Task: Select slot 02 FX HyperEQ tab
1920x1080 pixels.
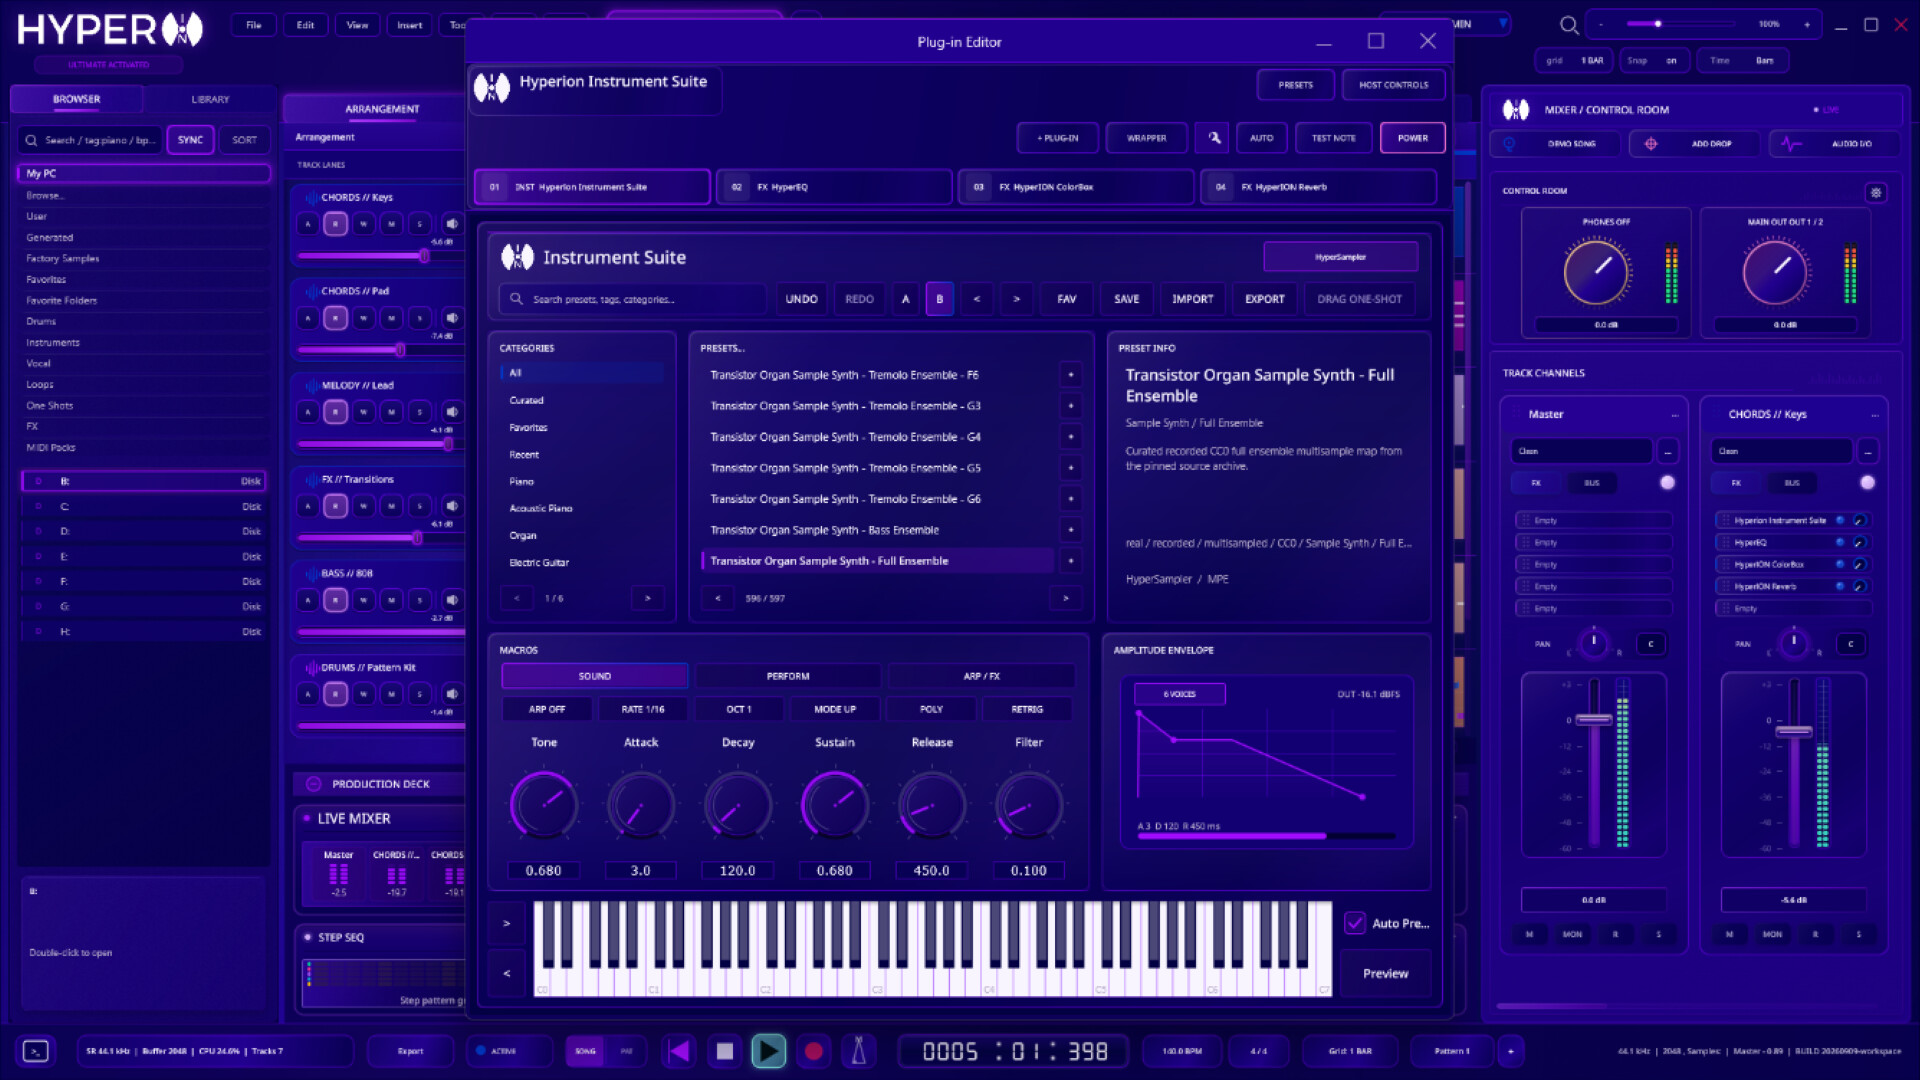Action: coord(834,187)
